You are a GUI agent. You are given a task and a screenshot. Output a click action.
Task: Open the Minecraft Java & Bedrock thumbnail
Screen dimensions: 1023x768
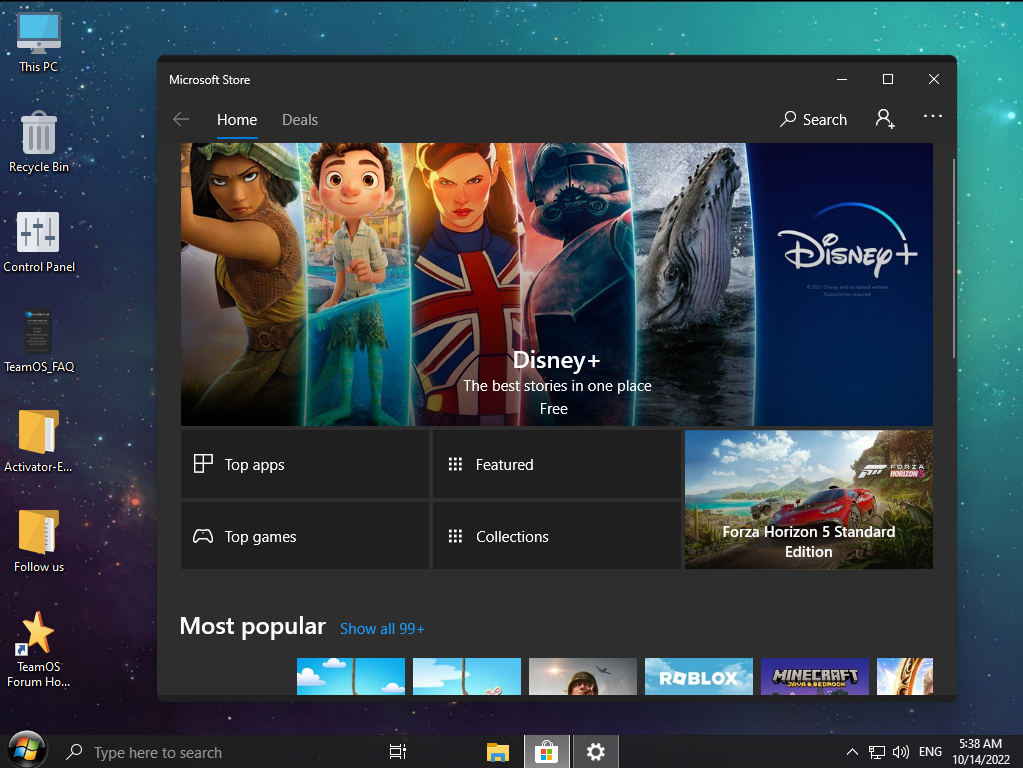(x=815, y=677)
